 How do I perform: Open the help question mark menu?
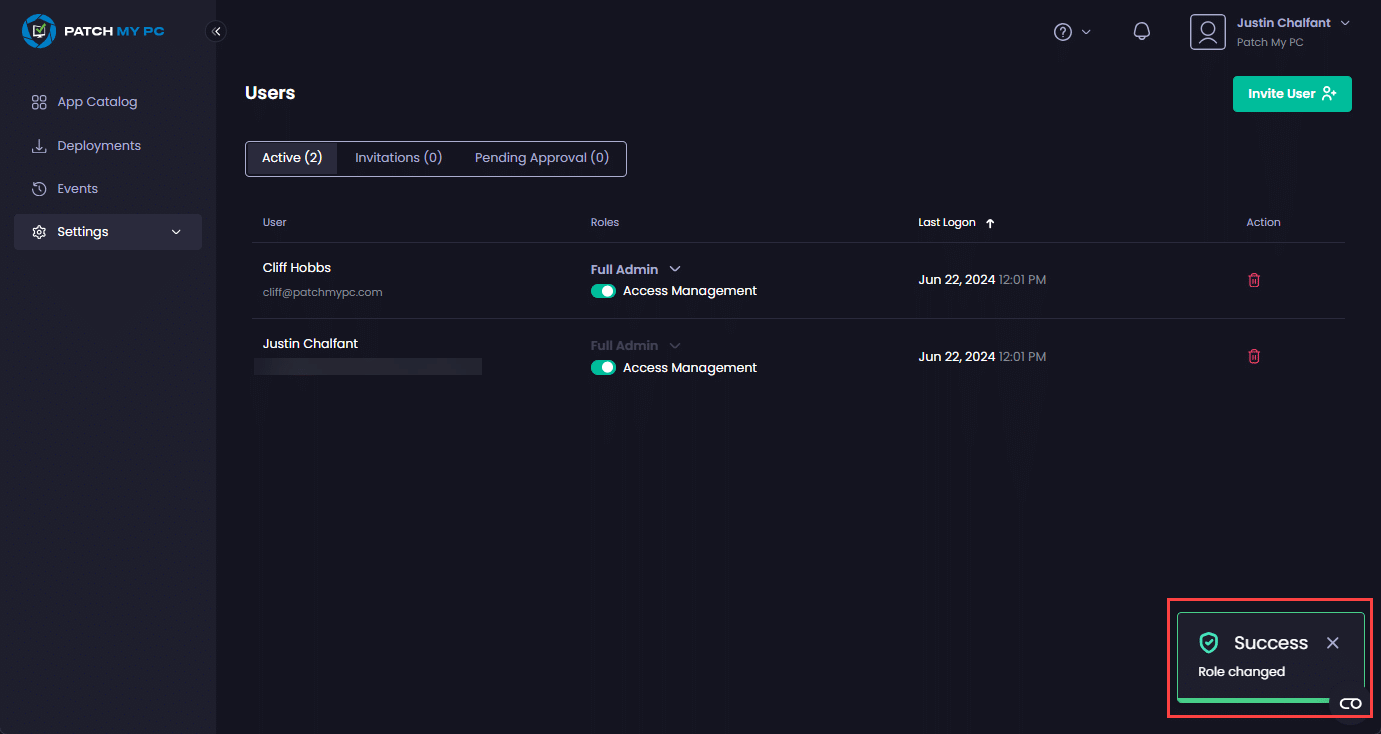1063,32
